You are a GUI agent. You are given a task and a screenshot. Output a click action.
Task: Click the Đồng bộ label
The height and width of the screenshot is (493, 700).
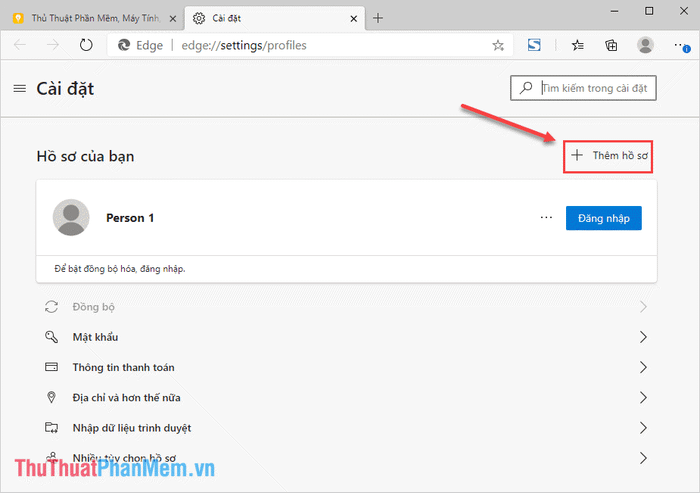click(94, 307)
